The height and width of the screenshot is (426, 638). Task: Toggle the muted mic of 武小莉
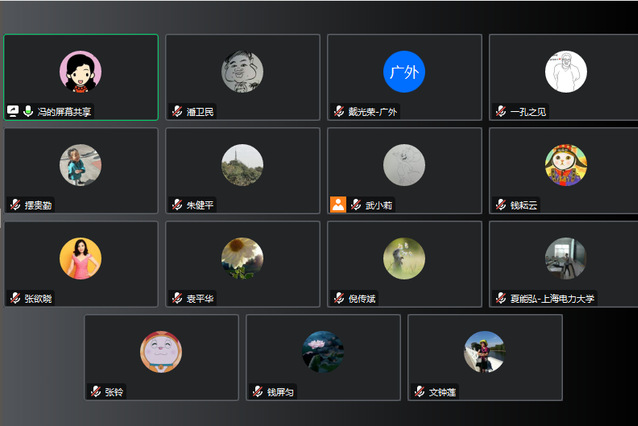coord(356,205)
